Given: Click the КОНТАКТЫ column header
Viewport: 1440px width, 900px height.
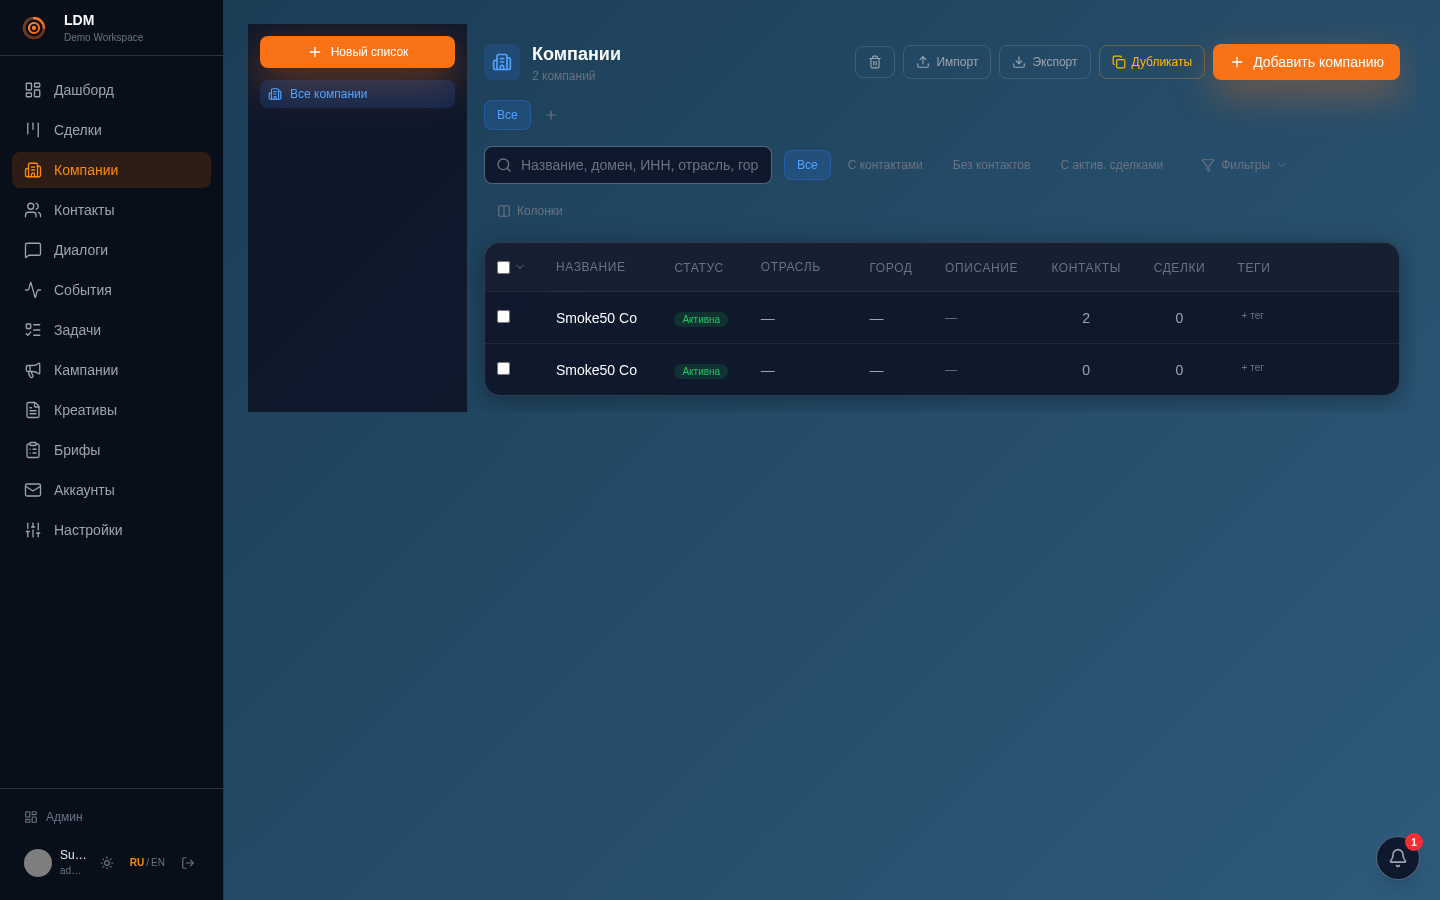Looking at the screenshot, I should [x=1086, y=268].
